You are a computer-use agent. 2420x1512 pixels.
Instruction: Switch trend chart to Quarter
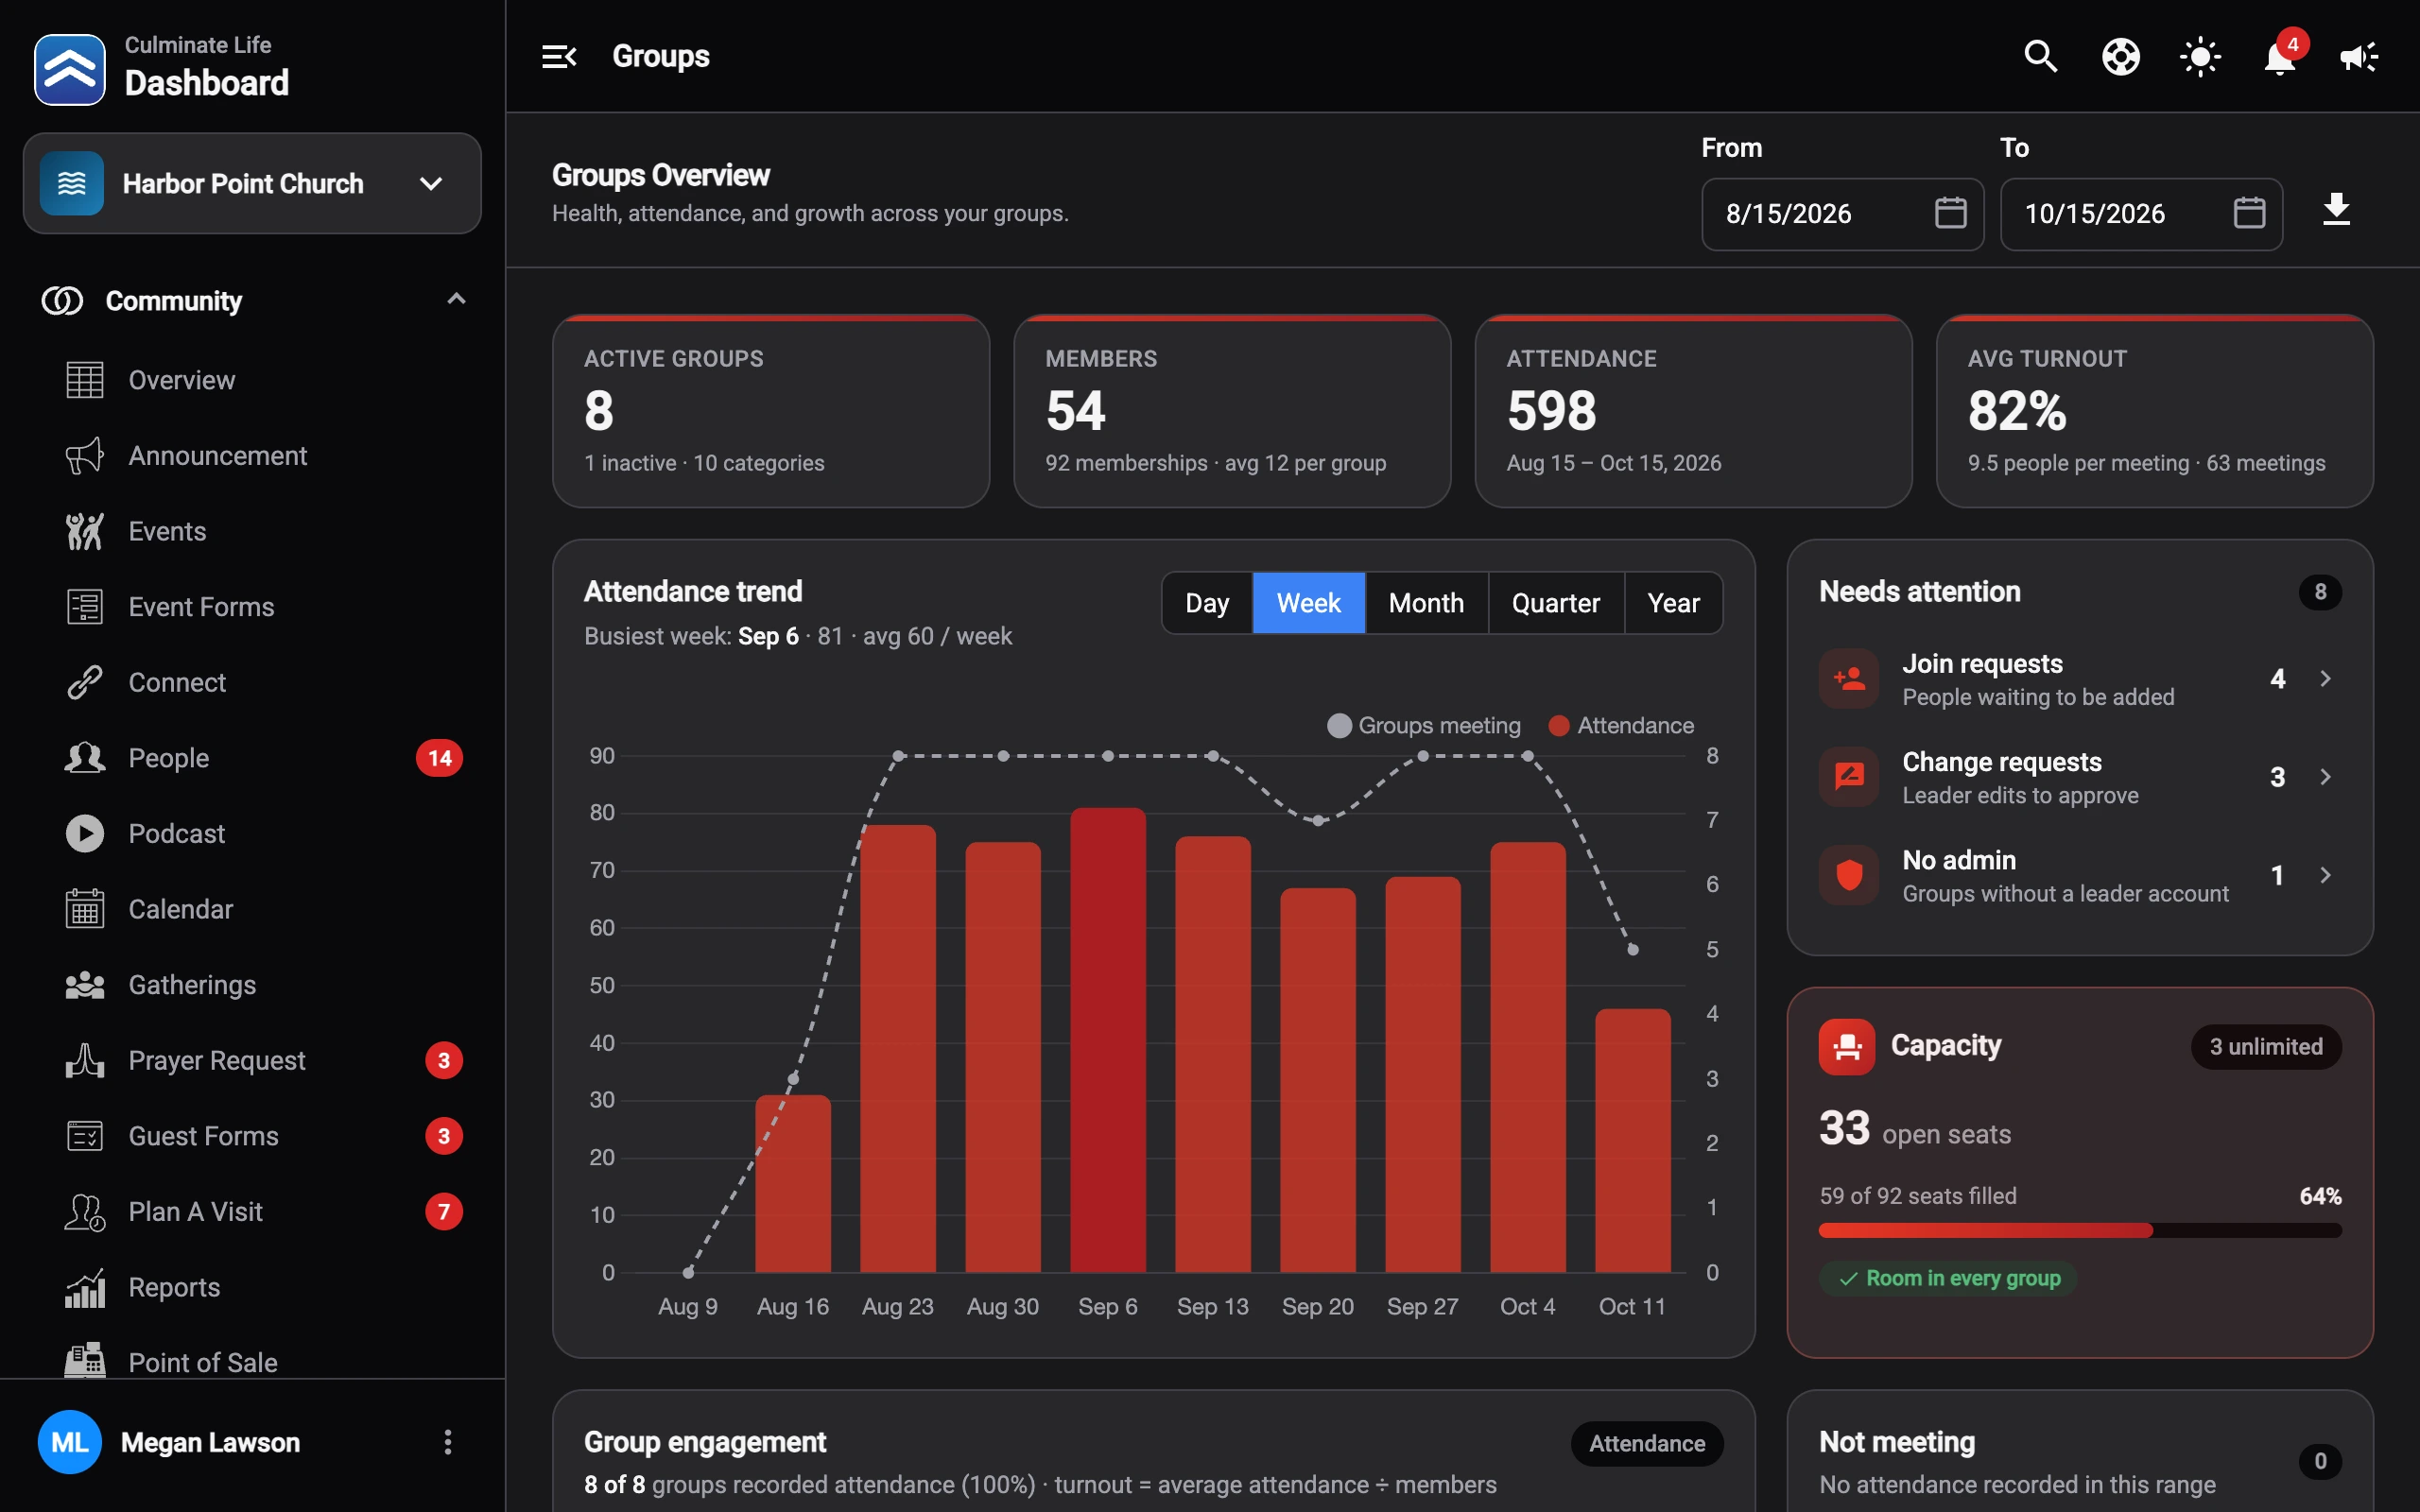[x=1555, y=603]
